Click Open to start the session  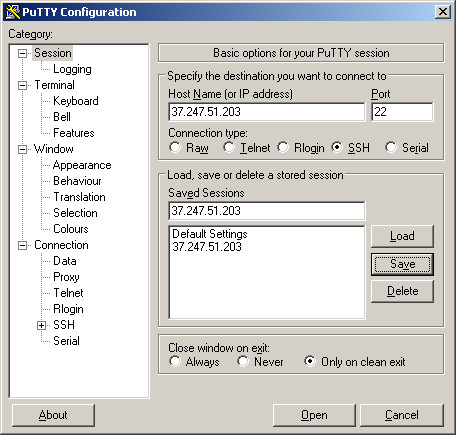pos(314,415)
